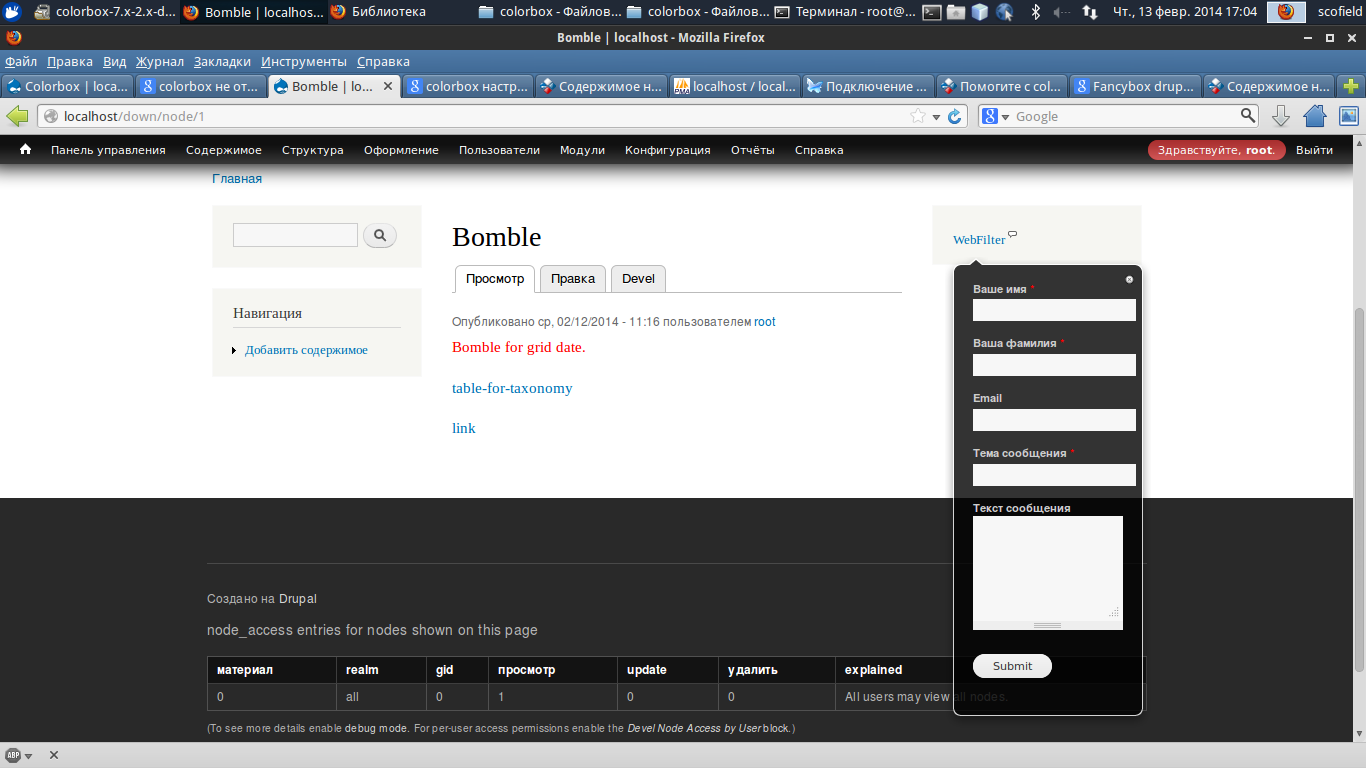This screenshot has width=1366, height=768.
Task: Close the Bomble browser tab
Action: (388, 86)
